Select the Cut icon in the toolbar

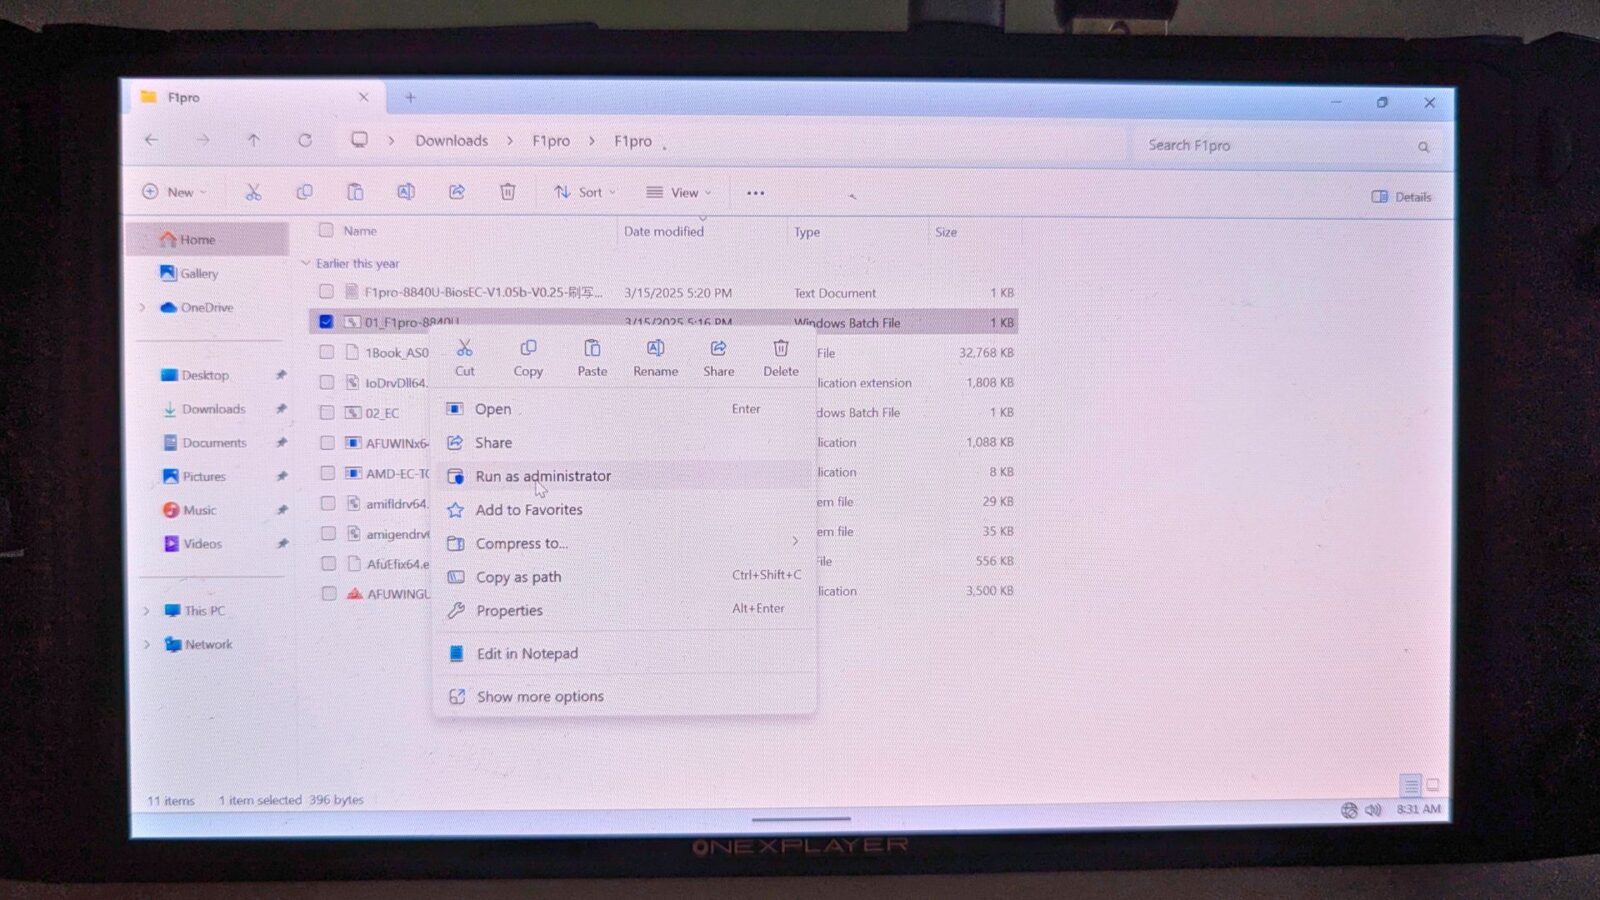coord(254,192)
